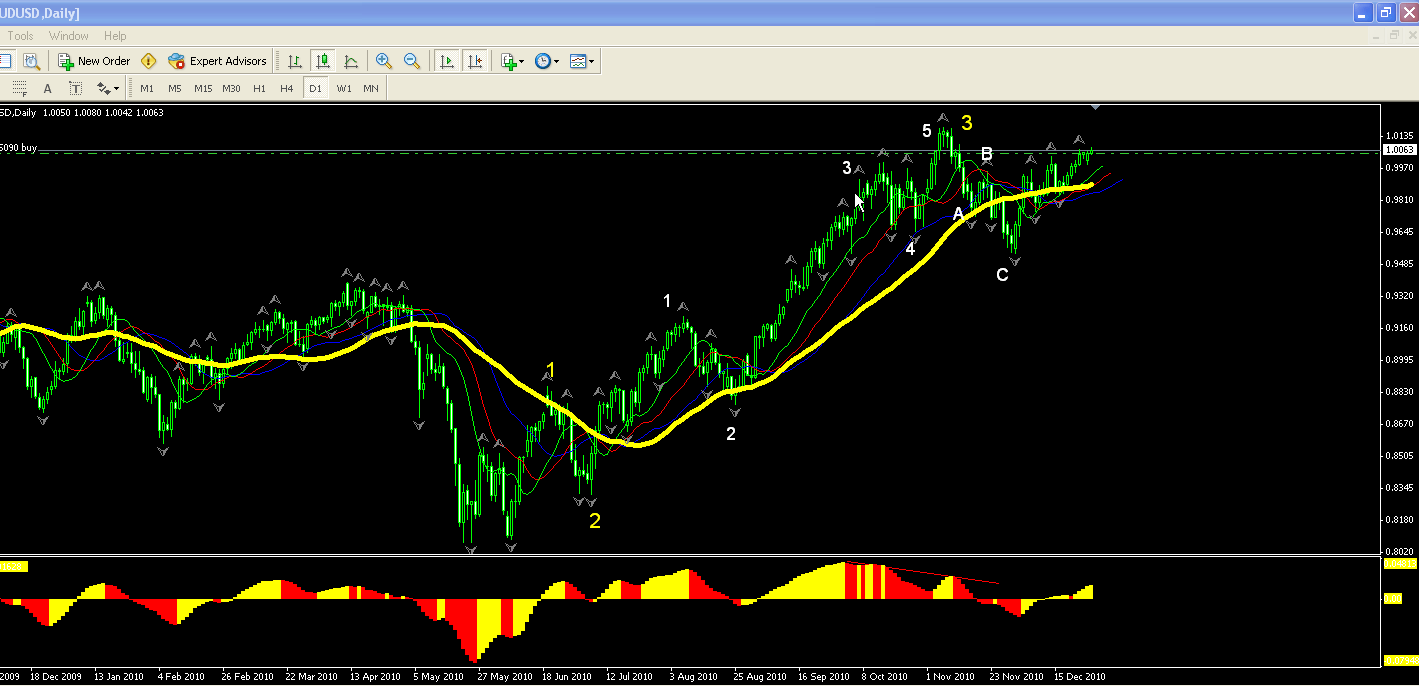Open the Indicators list dropdown
The height and width of the screenshot is (686, 1419).
pos(512,61)
